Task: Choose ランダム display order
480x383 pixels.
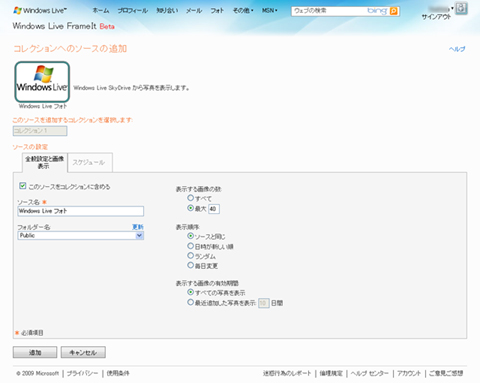Action: pyautogui.click(x=190, y=255)
